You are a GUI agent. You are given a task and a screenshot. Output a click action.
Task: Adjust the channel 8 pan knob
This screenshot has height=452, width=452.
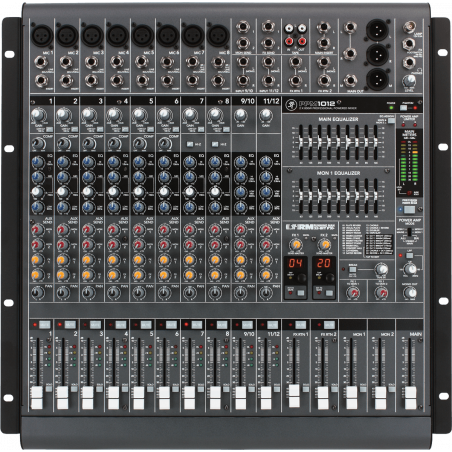tap(215, 293)
